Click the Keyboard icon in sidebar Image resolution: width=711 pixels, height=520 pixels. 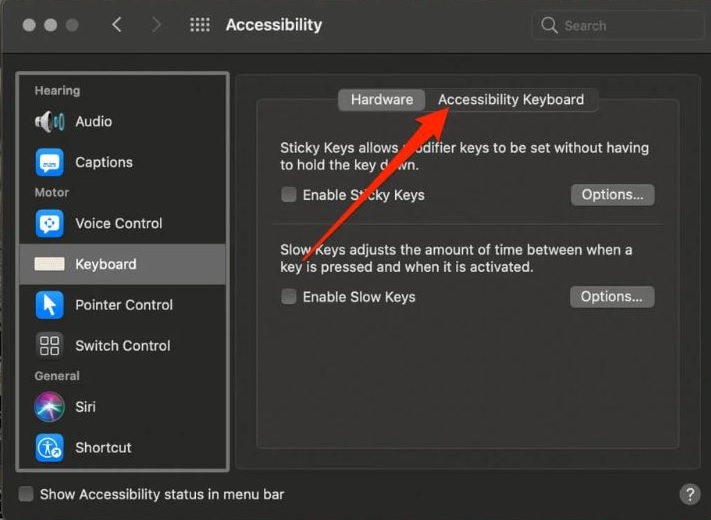coord(50,264)
